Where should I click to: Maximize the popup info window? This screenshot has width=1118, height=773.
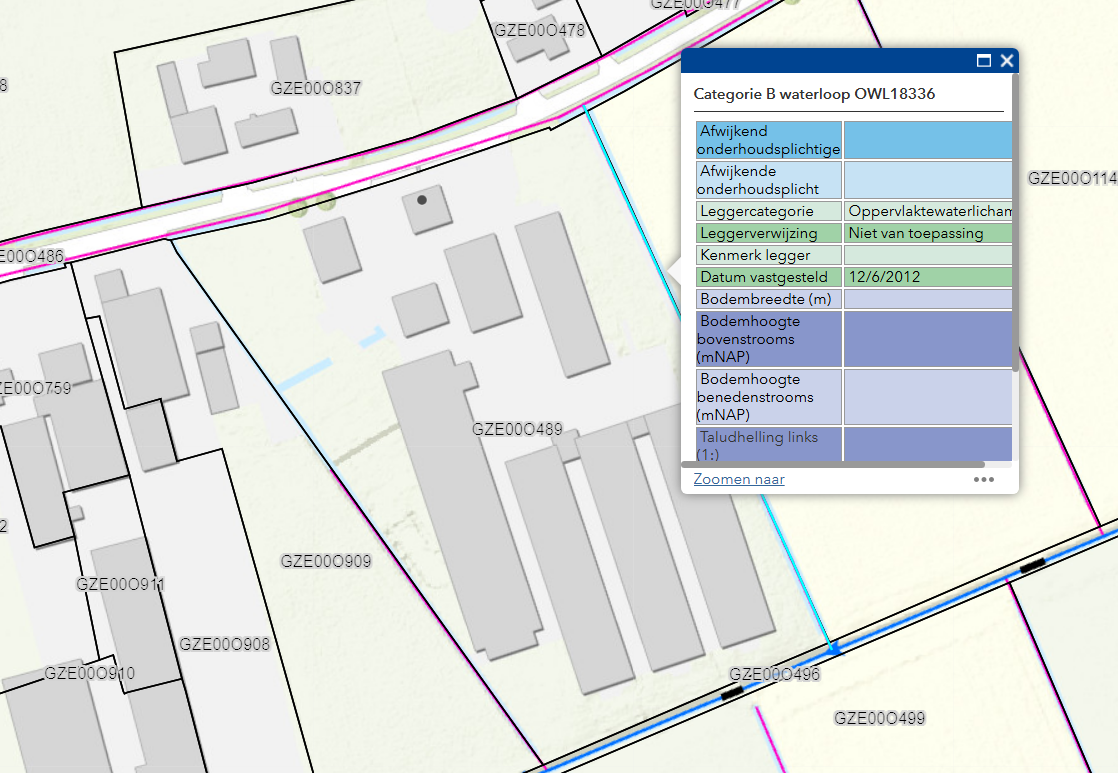pos(984,61)
